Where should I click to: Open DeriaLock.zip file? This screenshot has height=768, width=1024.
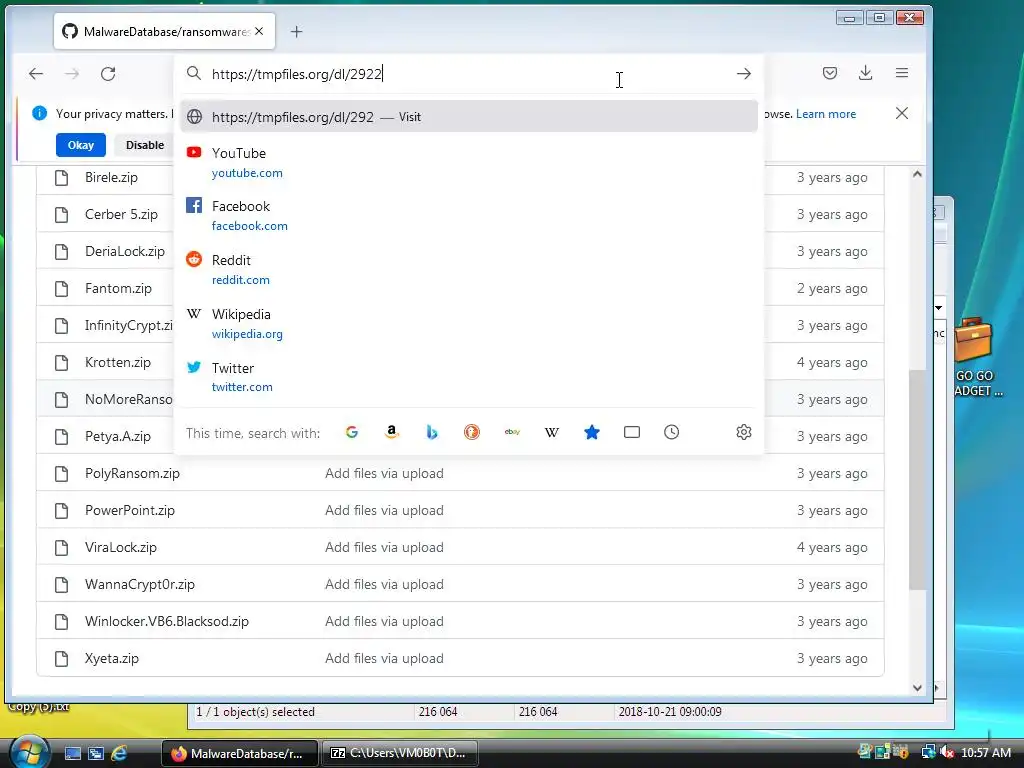coord(125,251)
